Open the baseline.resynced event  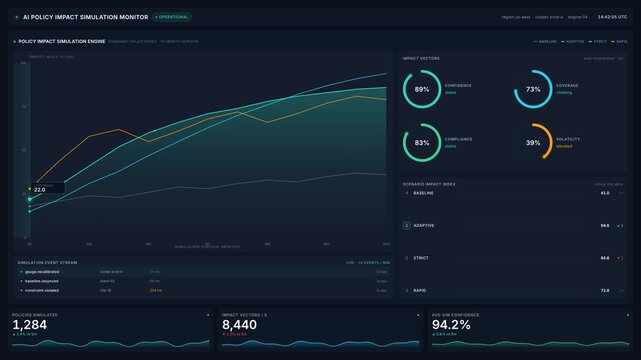[204, 281]
